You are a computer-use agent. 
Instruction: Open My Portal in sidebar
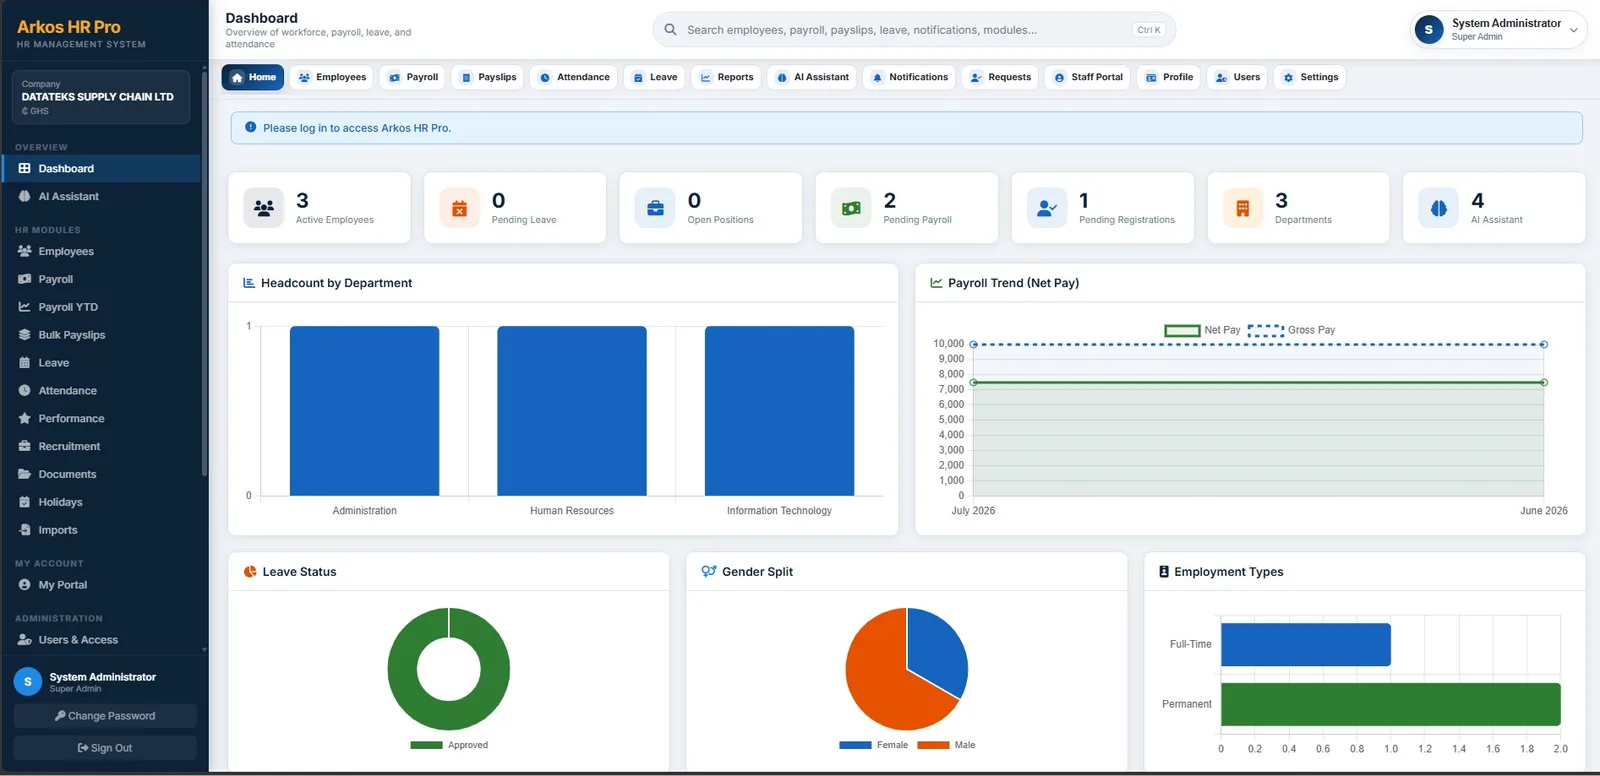[x=101, y=585]
